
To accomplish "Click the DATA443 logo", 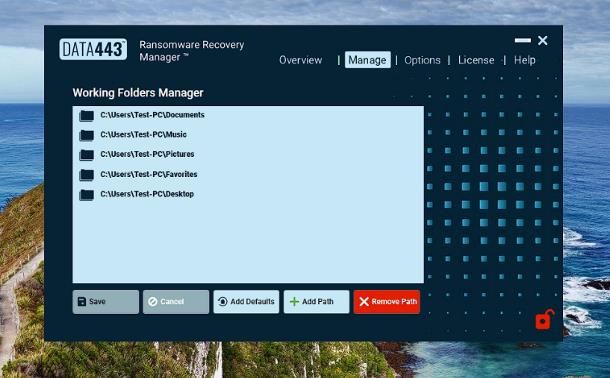I will tap(93, 49).
